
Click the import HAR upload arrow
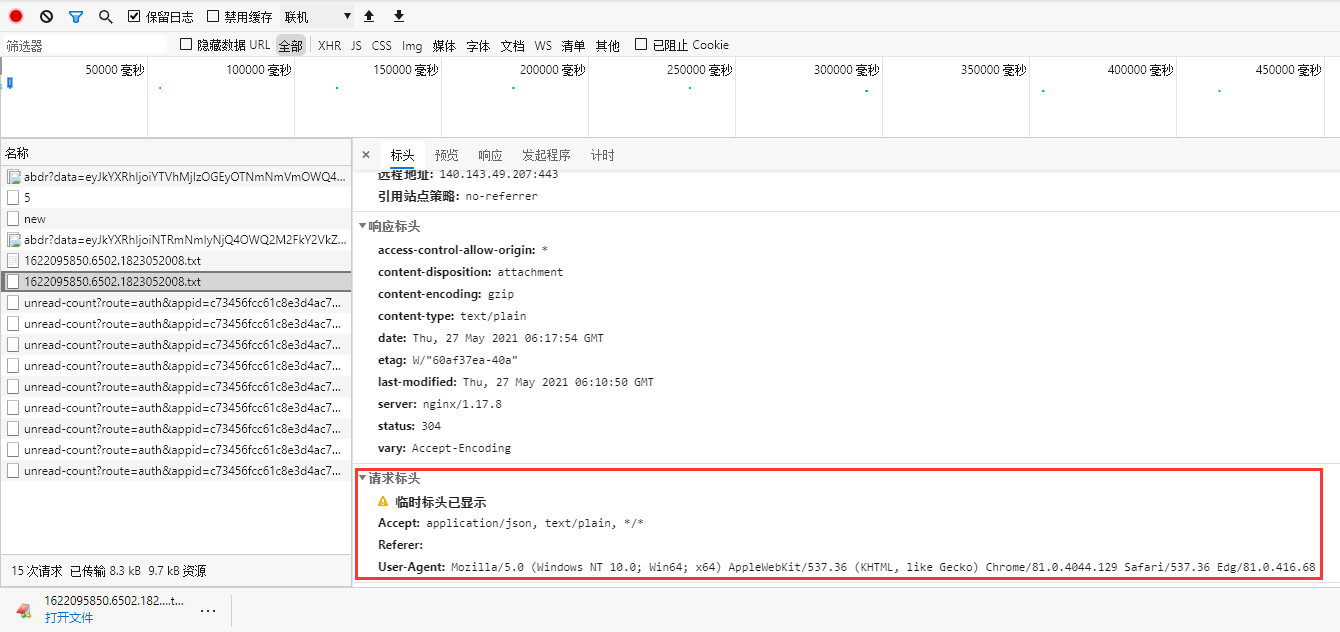pos(369,17)
